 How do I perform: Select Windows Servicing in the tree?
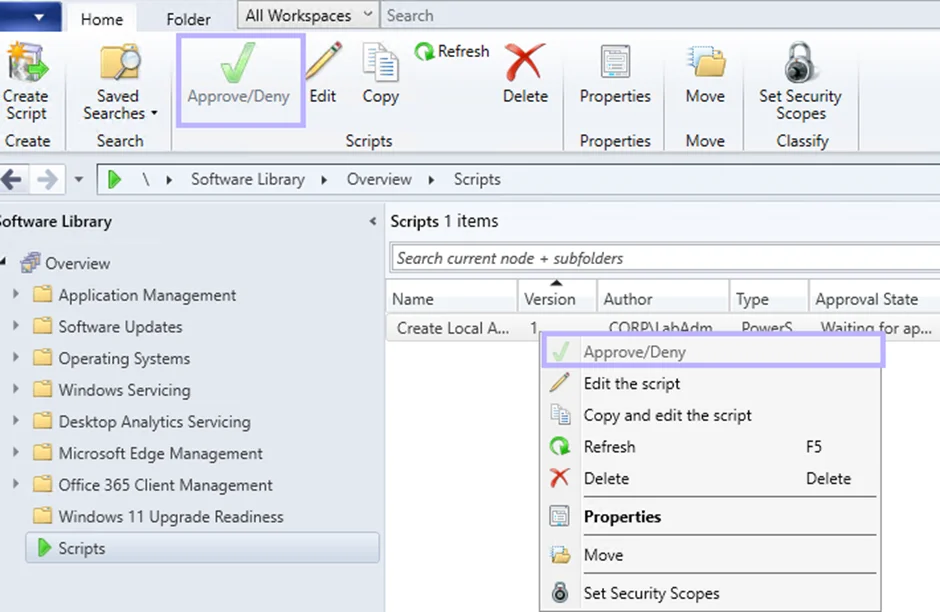(x=124, y=390)
